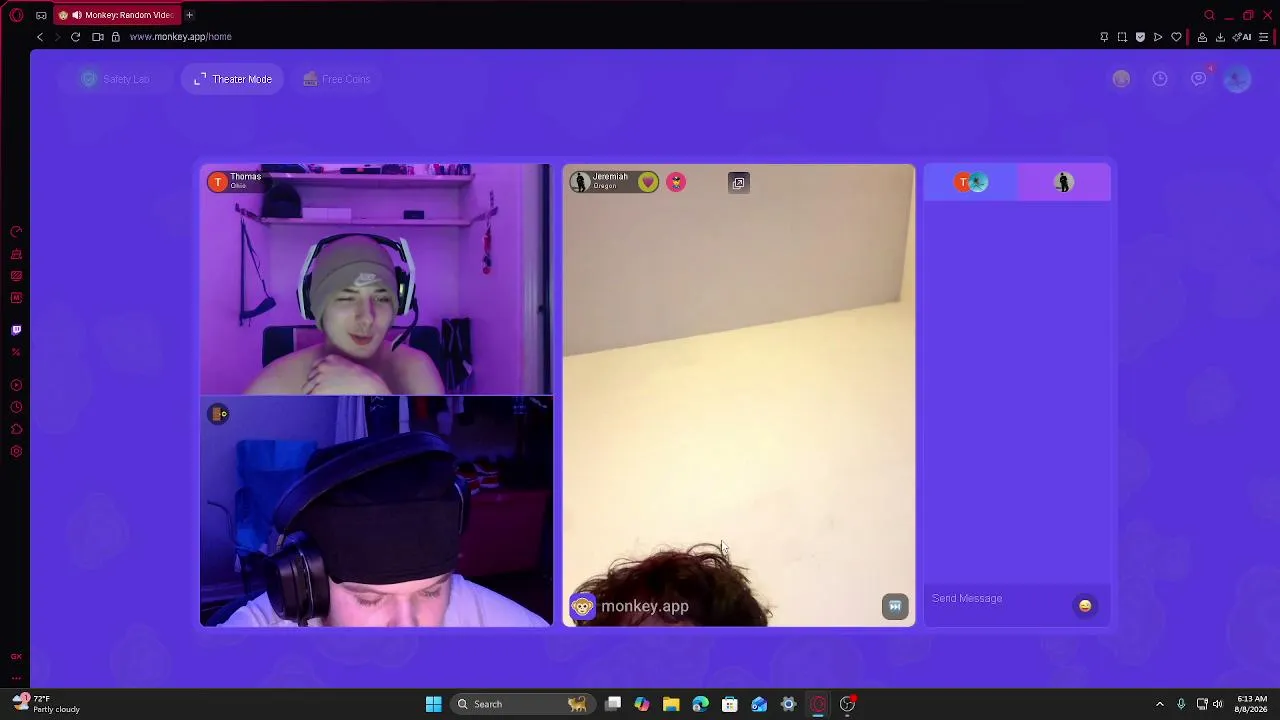Open camera permission icon in address bar
The height and width of the screenshot is (720, 1280).
point(98,37)
